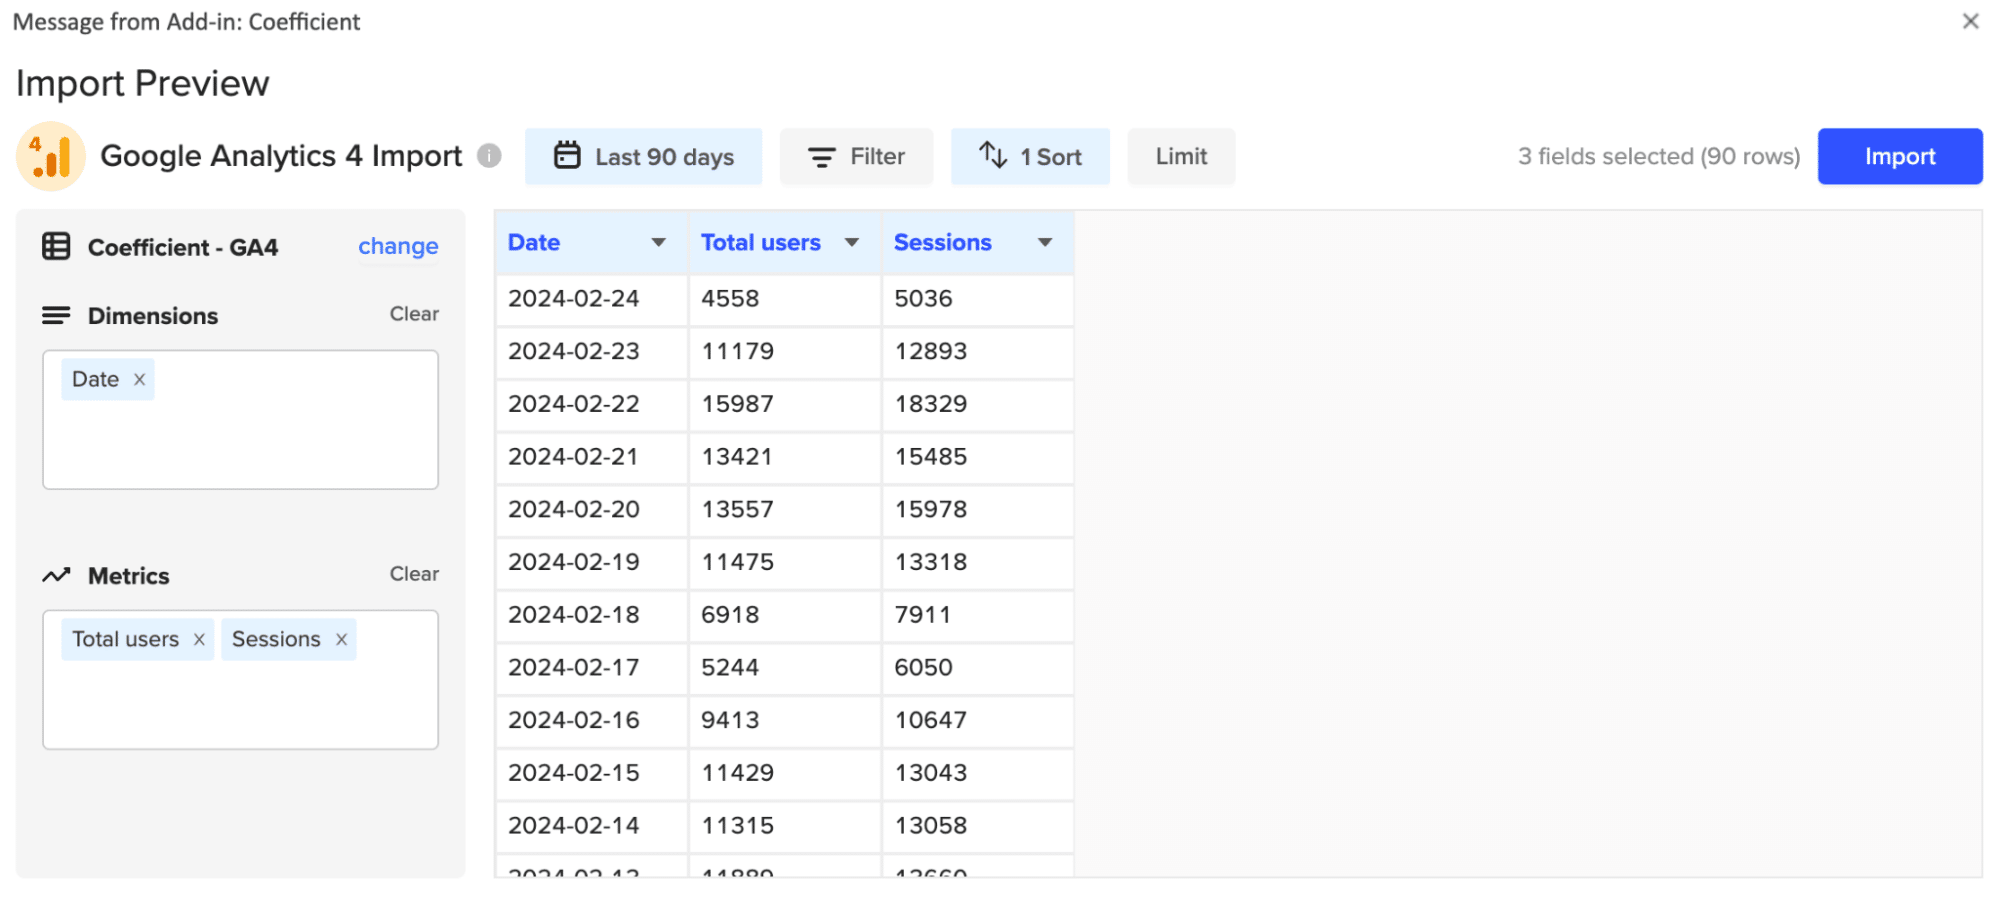Click the sort arrows icon

993,155
